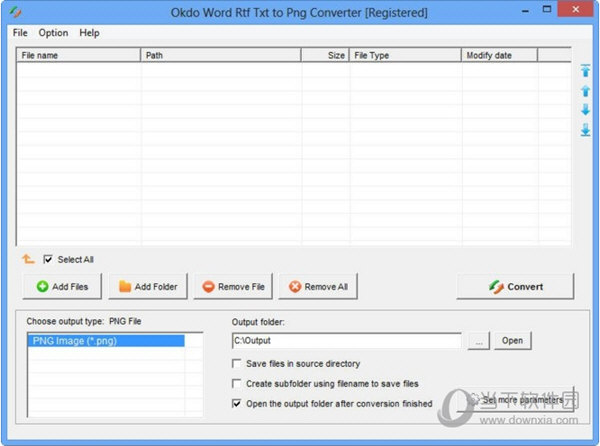The height and width of the screenshot is (446, 600).
Task: Open the output folder with the Open button
Action: 512,340
